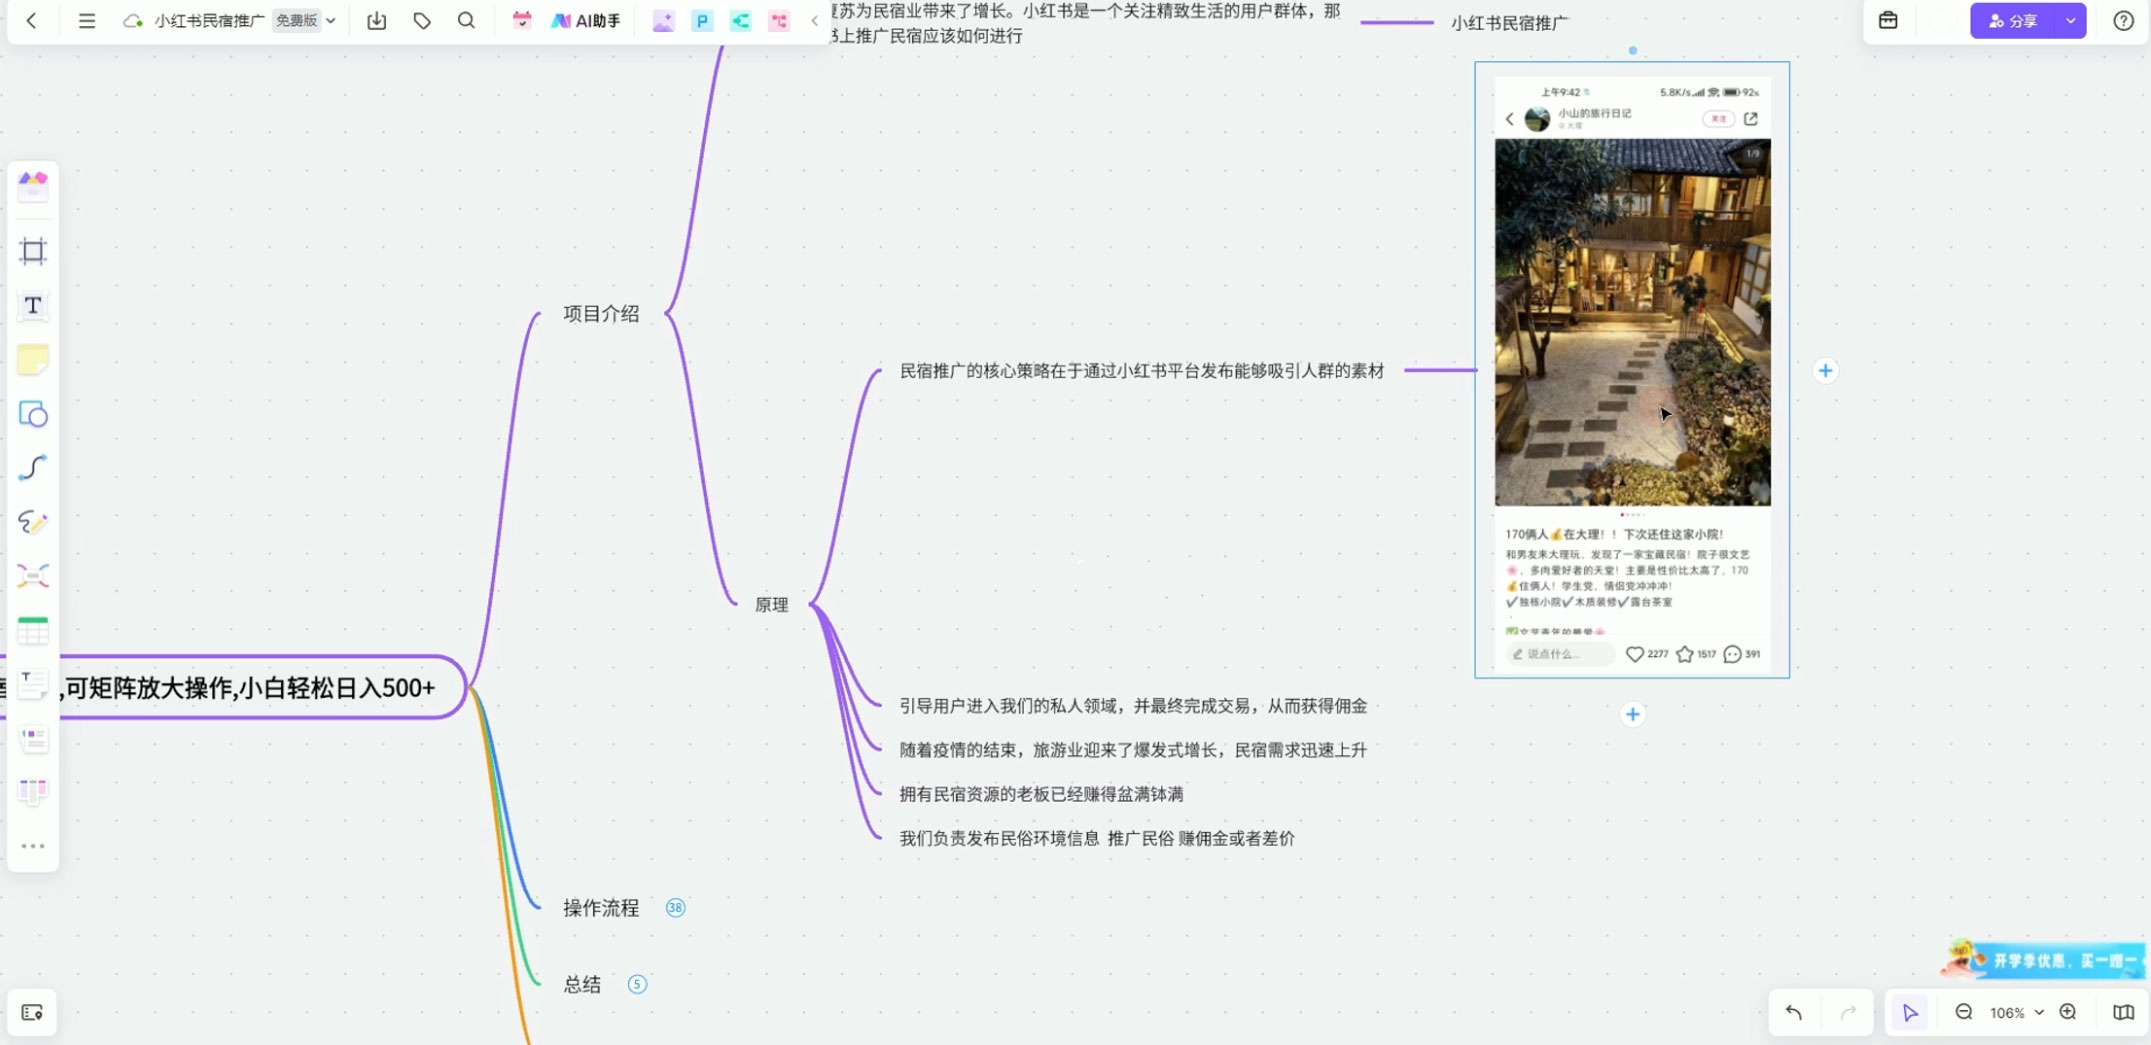2151x1045 pixels.
Task: Click the plus button beside the screenshot card
Action: (x=1825, y=370)
